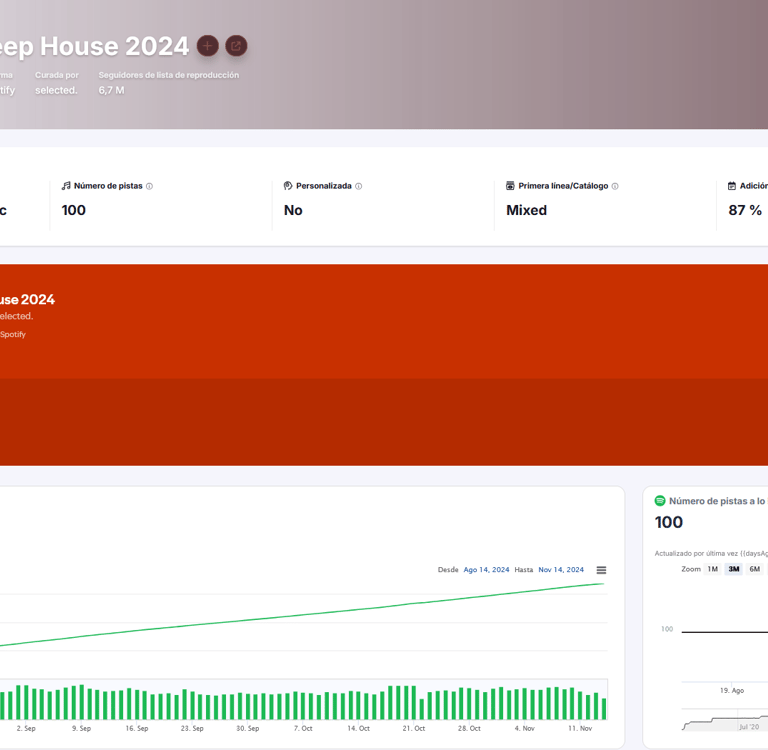Click the head icon before Personalizada

click(288, 186)
